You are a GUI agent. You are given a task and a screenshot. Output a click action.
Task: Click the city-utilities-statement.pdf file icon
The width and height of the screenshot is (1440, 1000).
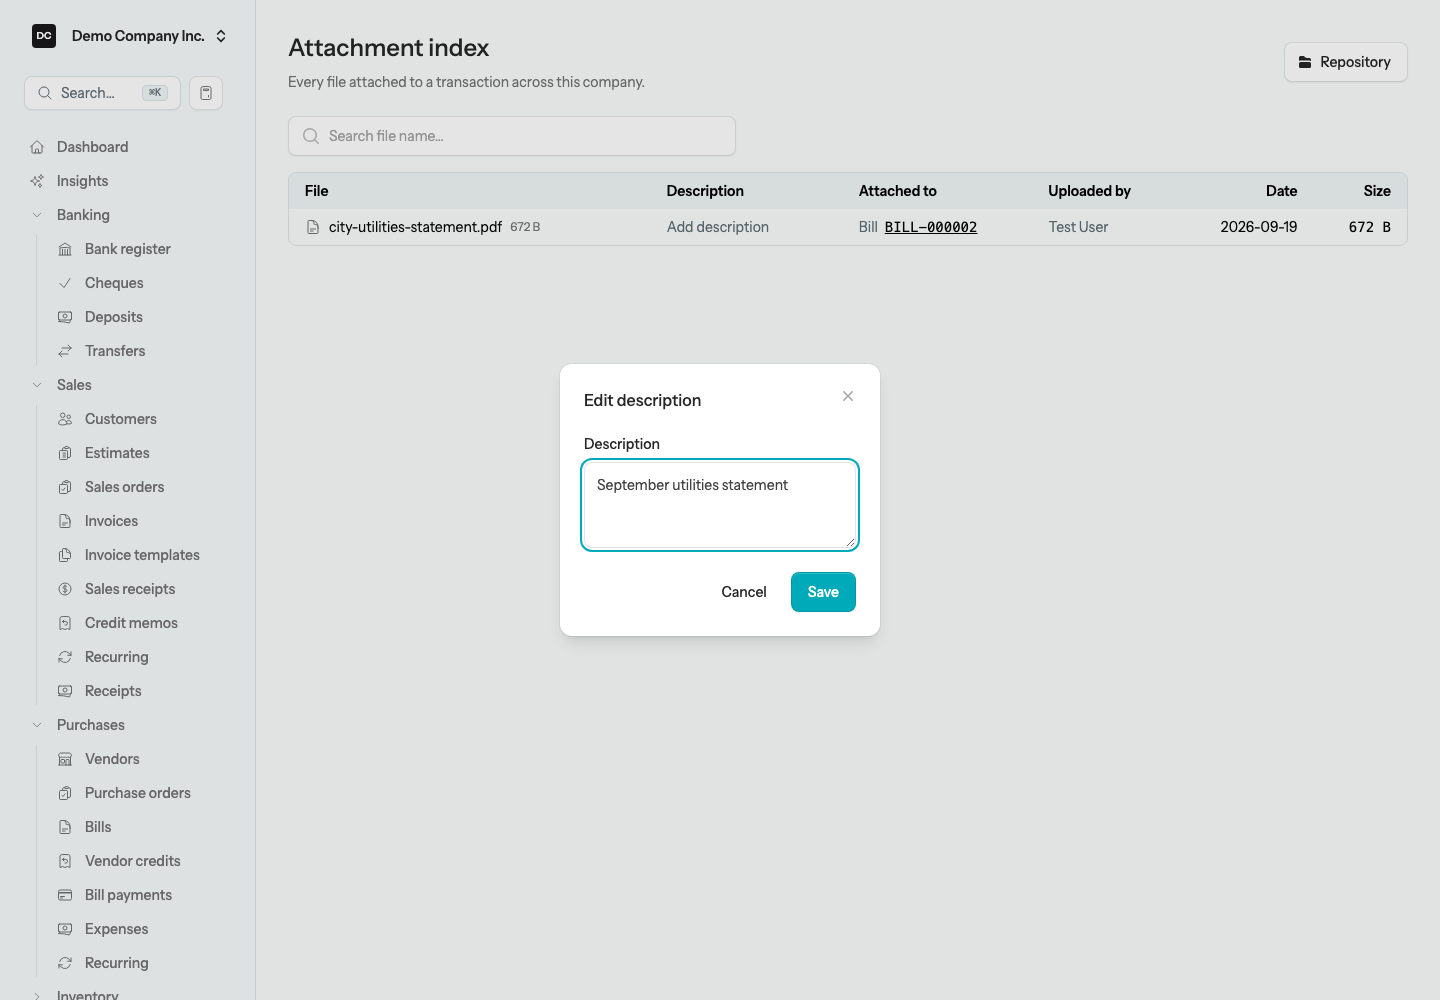coord(313,227)
